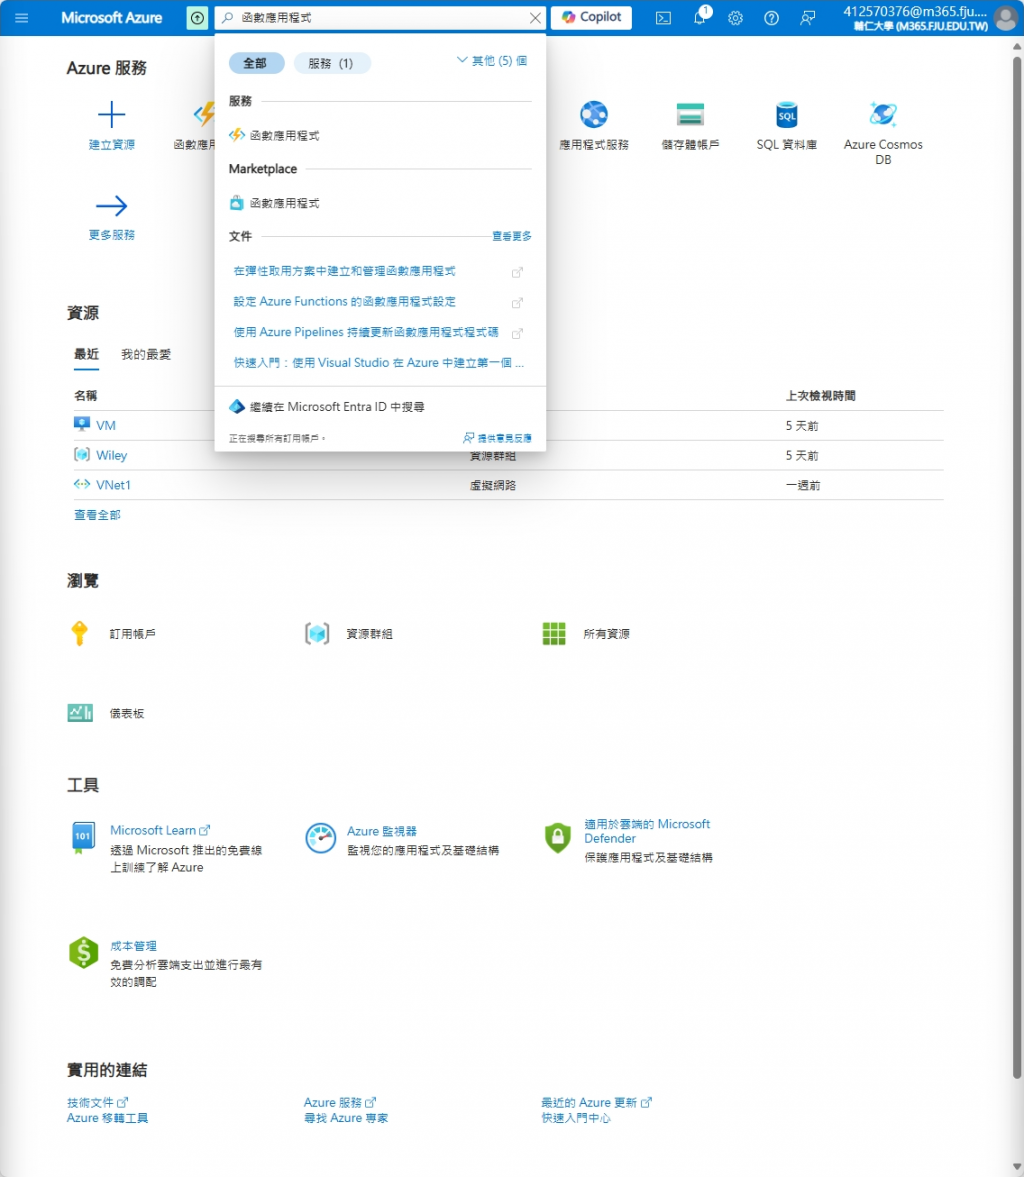
Task: Expand 其他 (5) 個 filters
Action: click(x=492, y=61)
